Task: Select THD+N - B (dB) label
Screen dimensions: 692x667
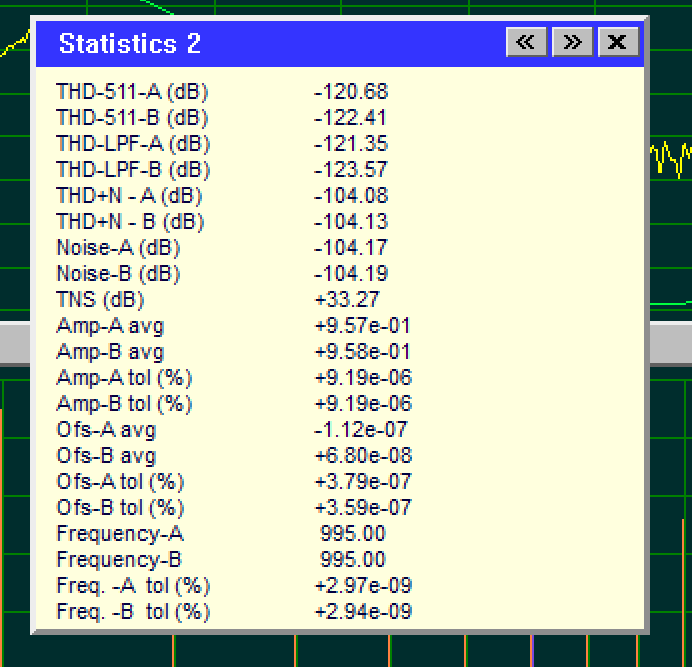Action: point(130,222)
